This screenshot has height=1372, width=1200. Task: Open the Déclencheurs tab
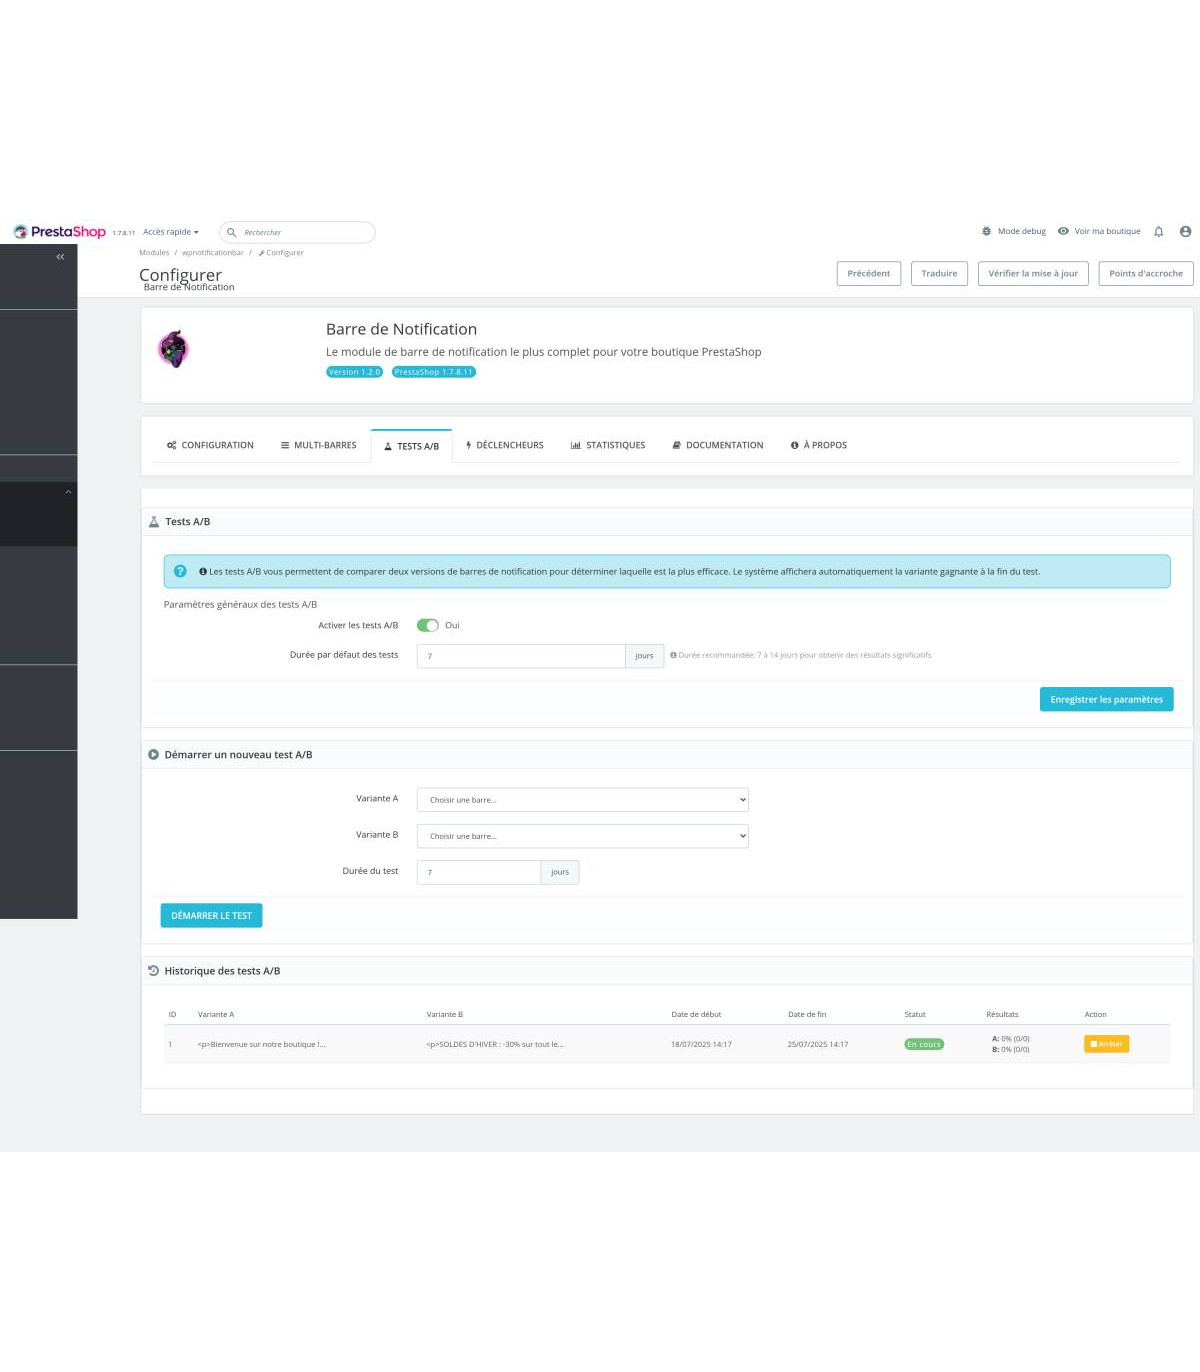tap(504, 446)
